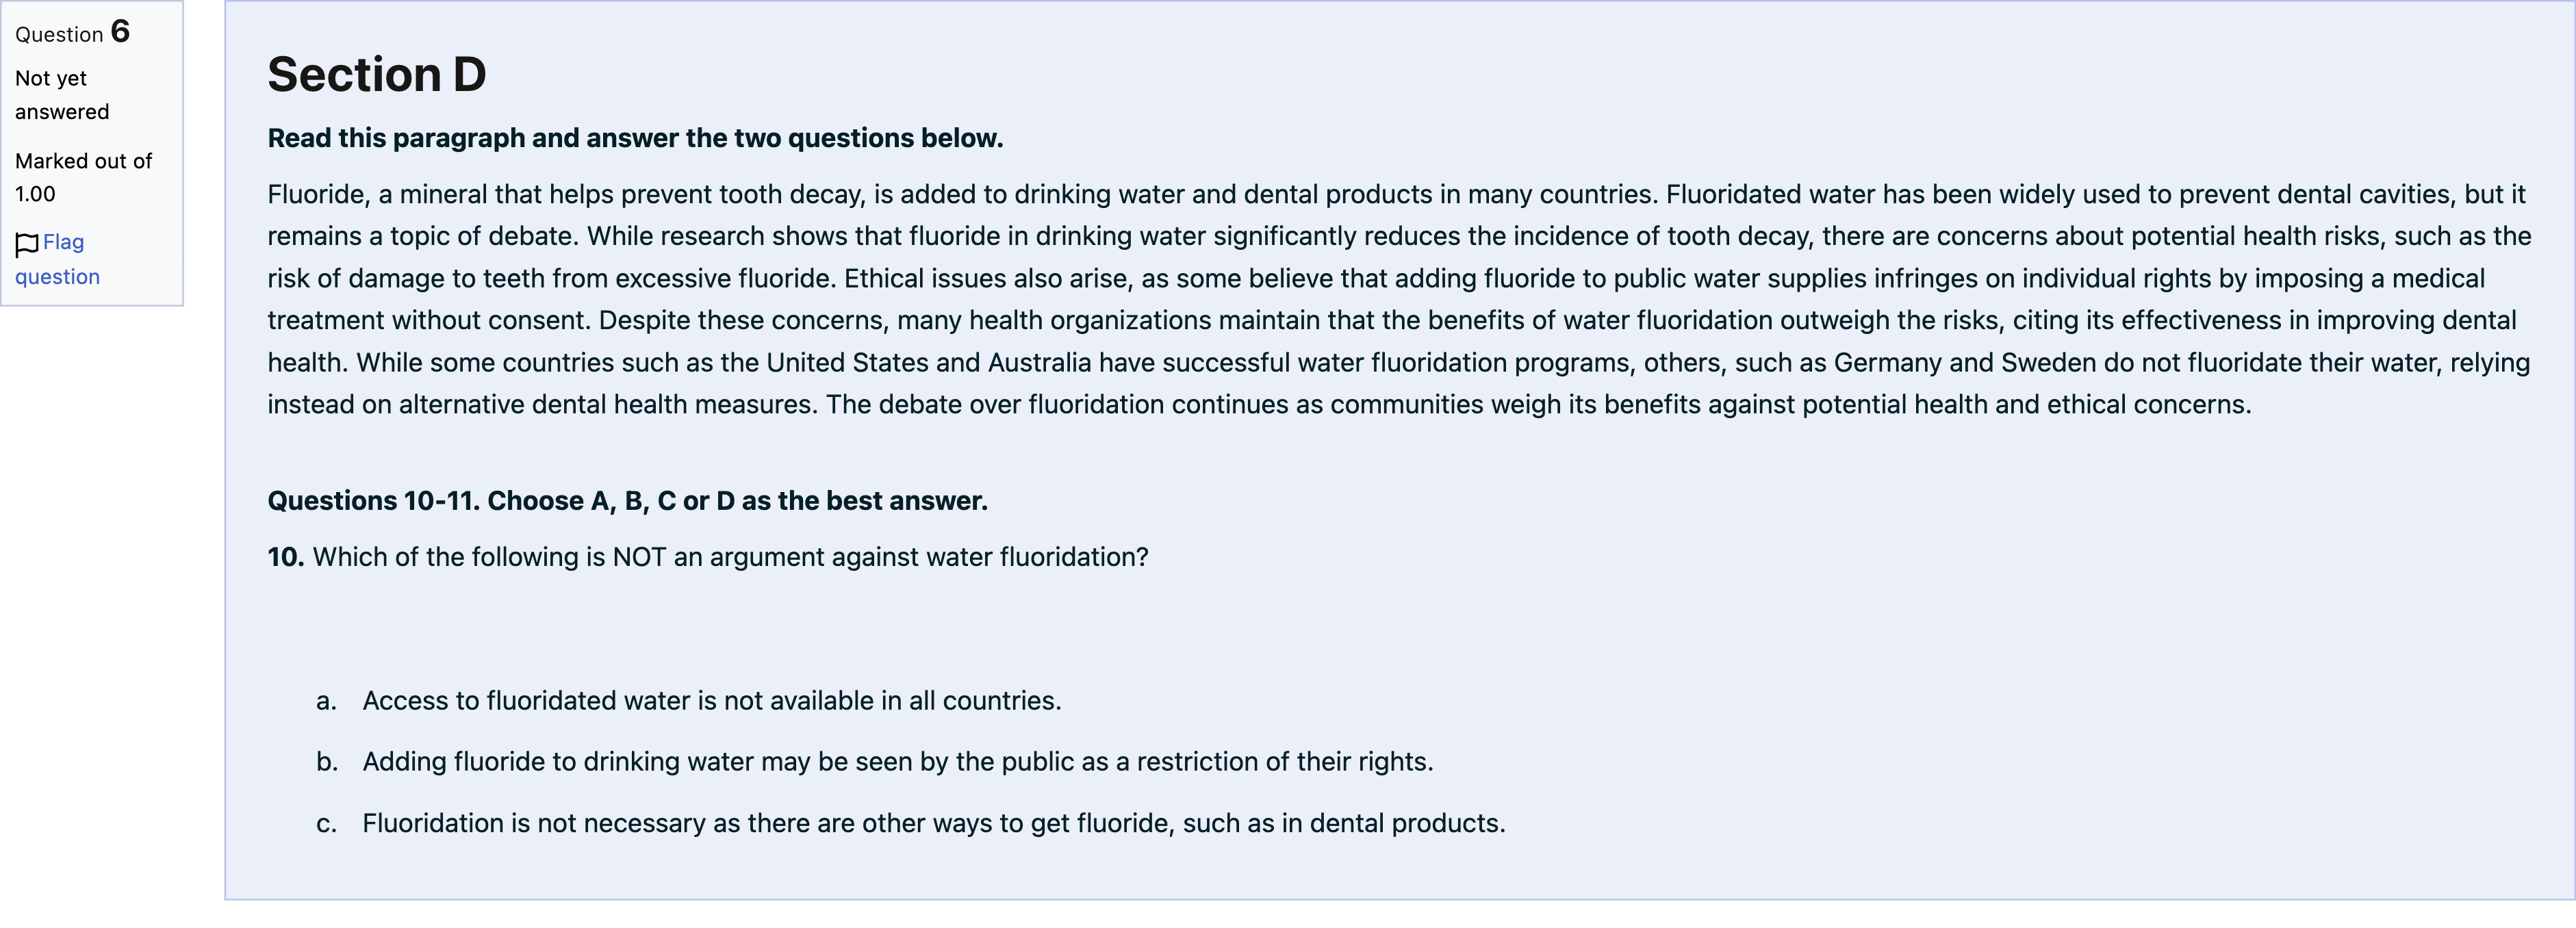
Task: Click the letter label 'a.' of first option
Action: [326, 701]
